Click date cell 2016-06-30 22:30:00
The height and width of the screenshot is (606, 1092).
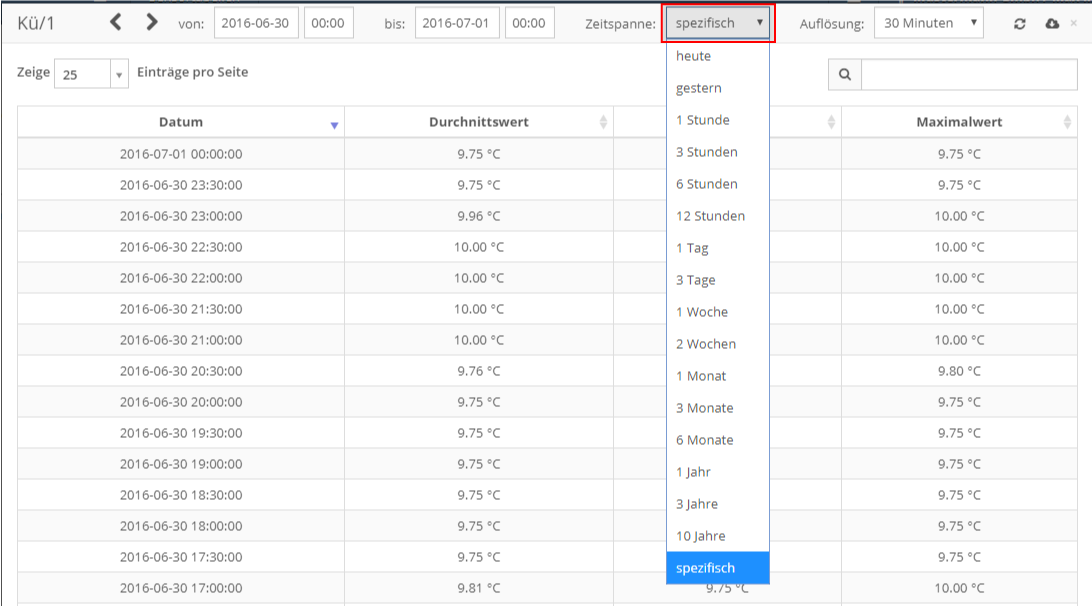[x=181, y=247]
